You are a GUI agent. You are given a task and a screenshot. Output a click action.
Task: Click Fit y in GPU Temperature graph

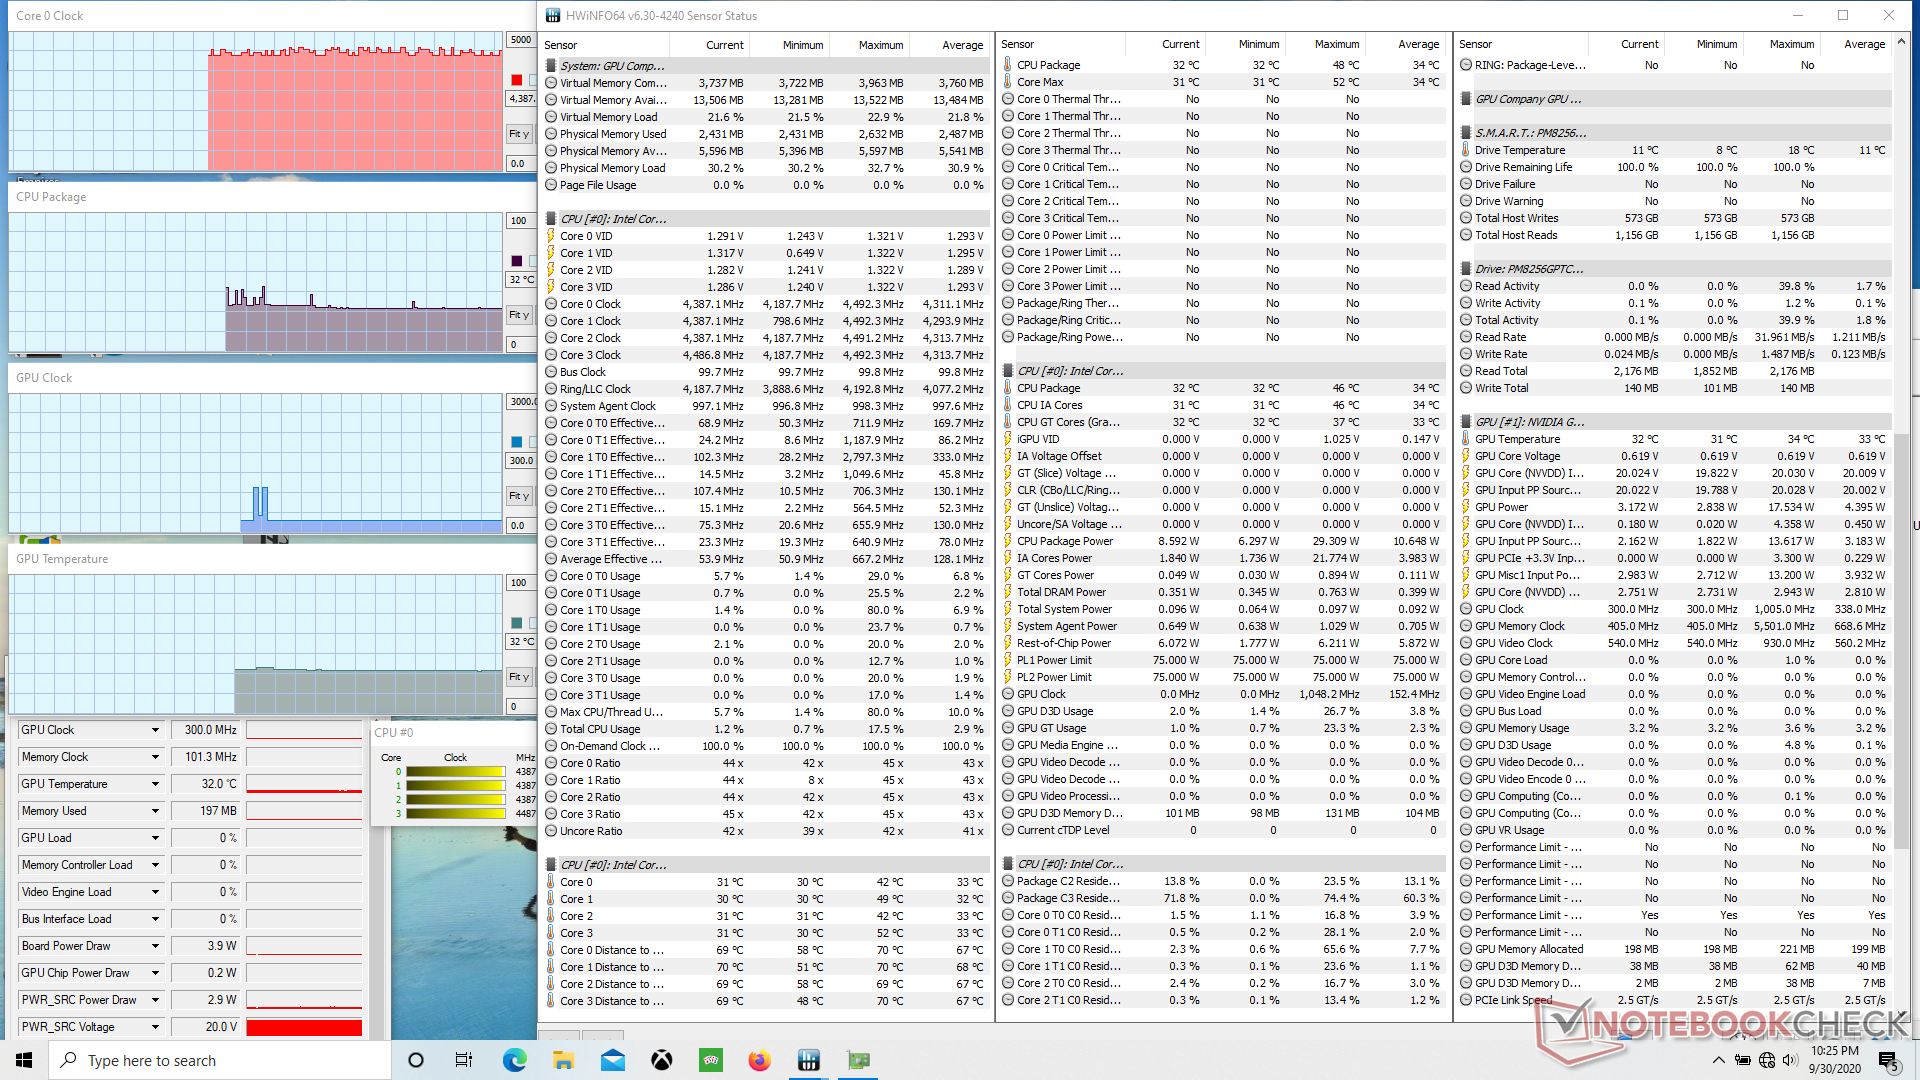coord(519,677)
